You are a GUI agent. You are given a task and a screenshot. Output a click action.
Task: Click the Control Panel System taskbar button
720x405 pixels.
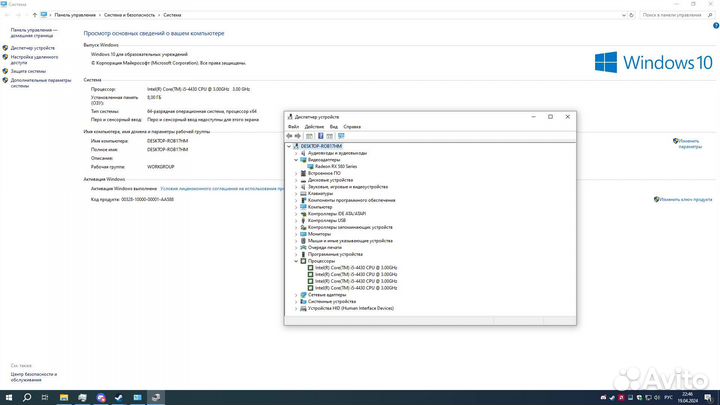137,397
